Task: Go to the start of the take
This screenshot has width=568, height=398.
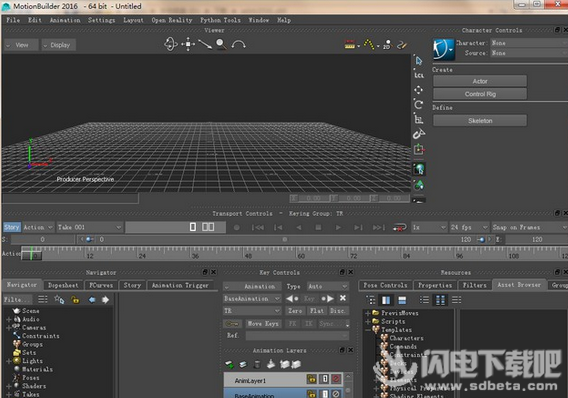Action: point(258,227)
